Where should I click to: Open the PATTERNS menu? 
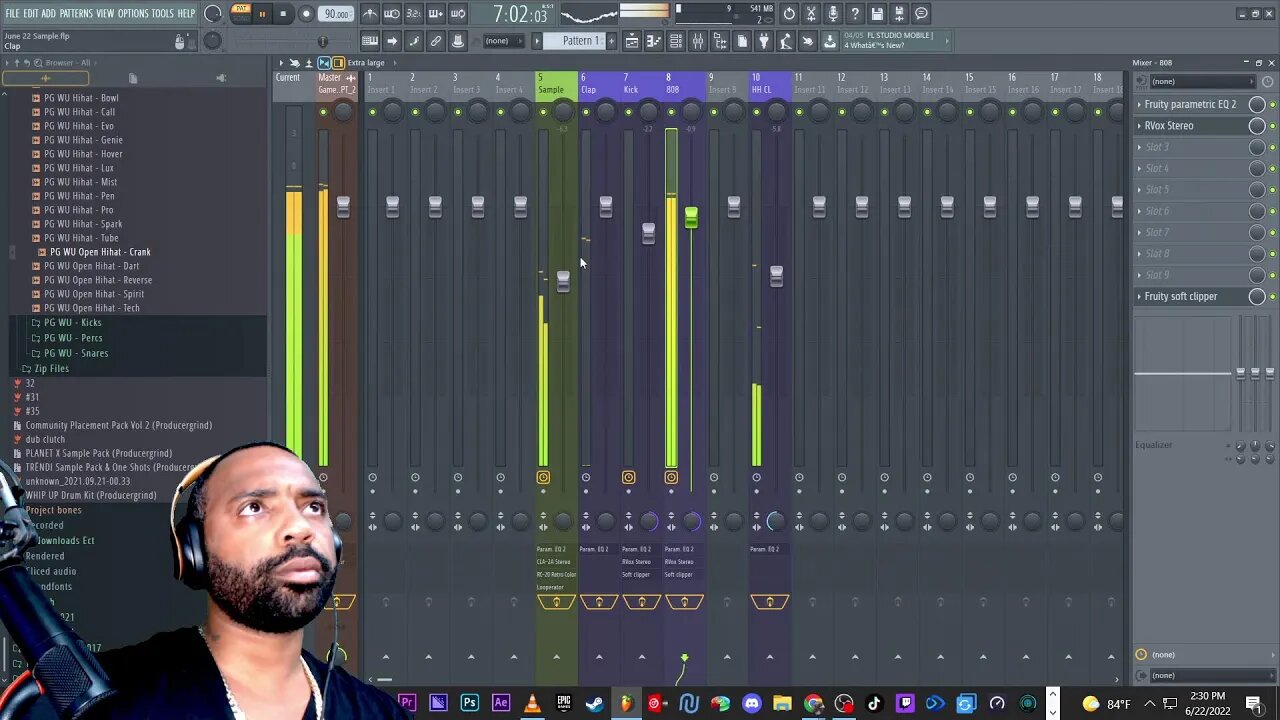76,14
